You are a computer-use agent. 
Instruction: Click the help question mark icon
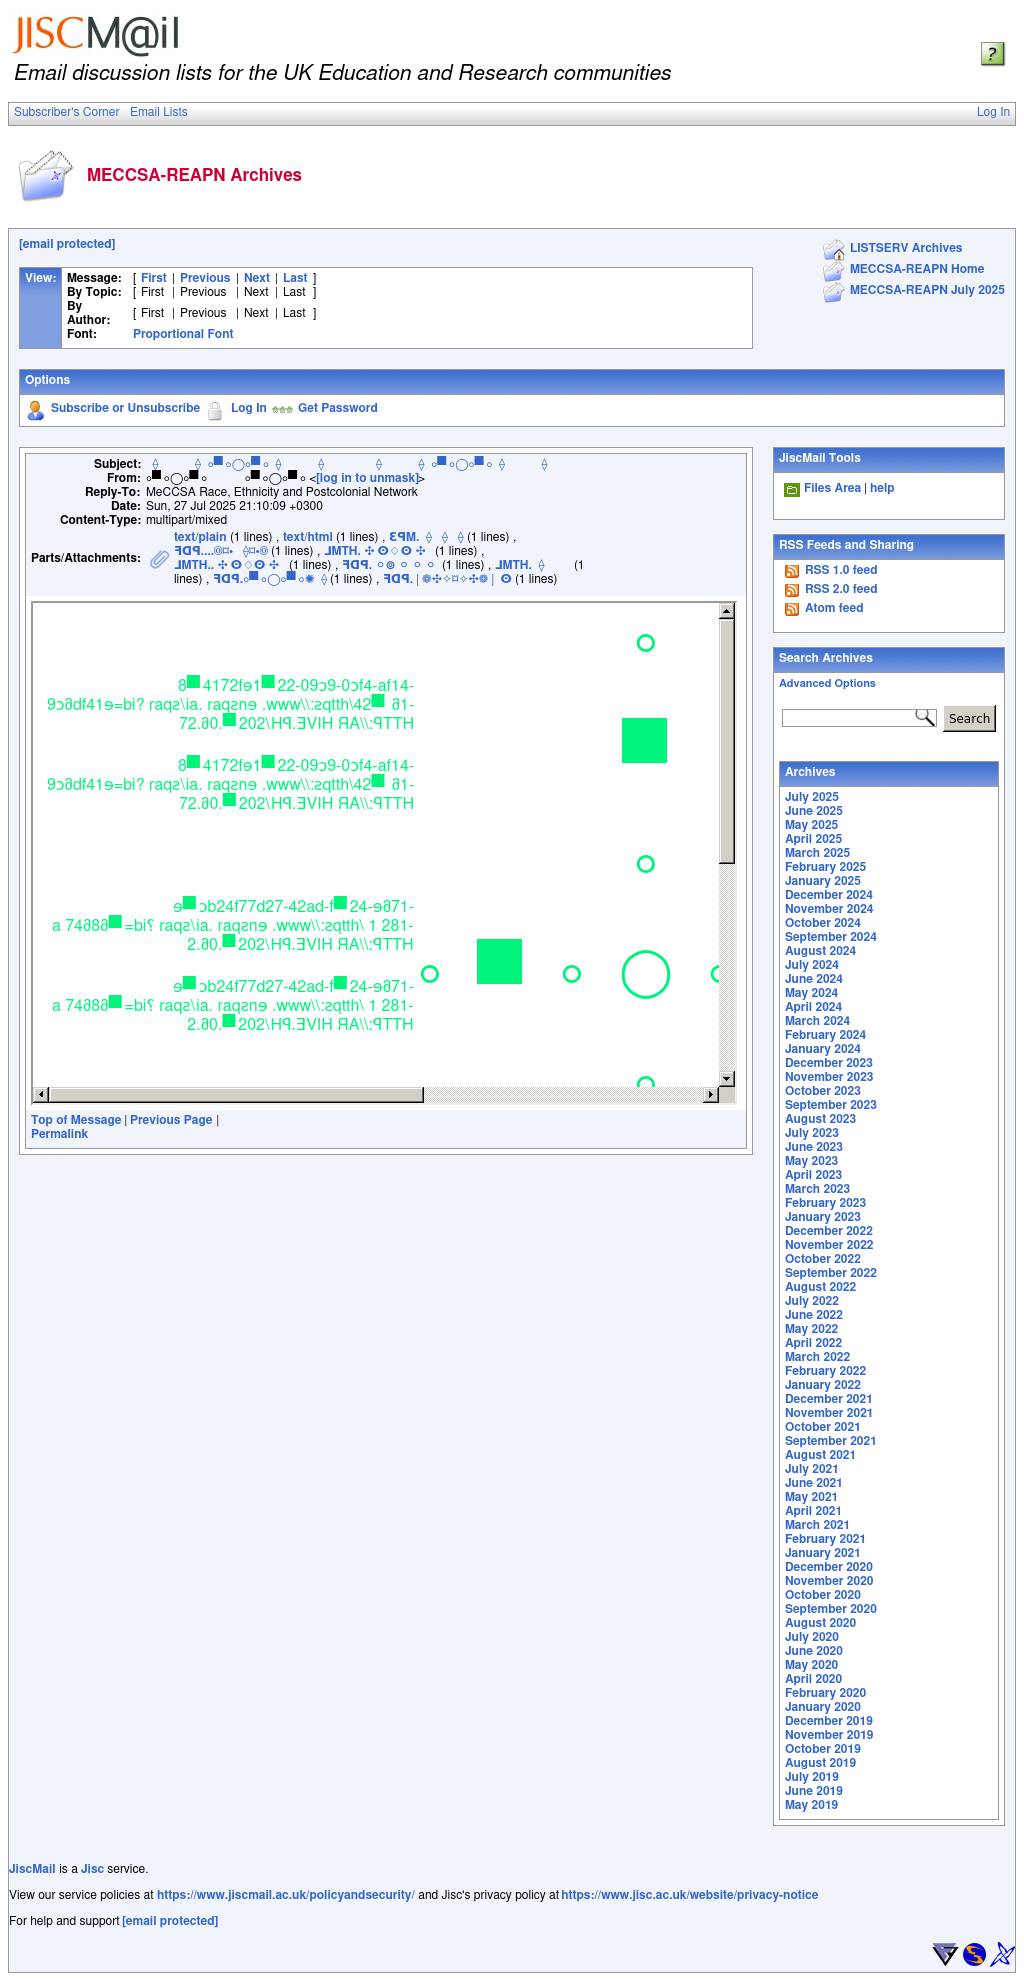[991, 54]
